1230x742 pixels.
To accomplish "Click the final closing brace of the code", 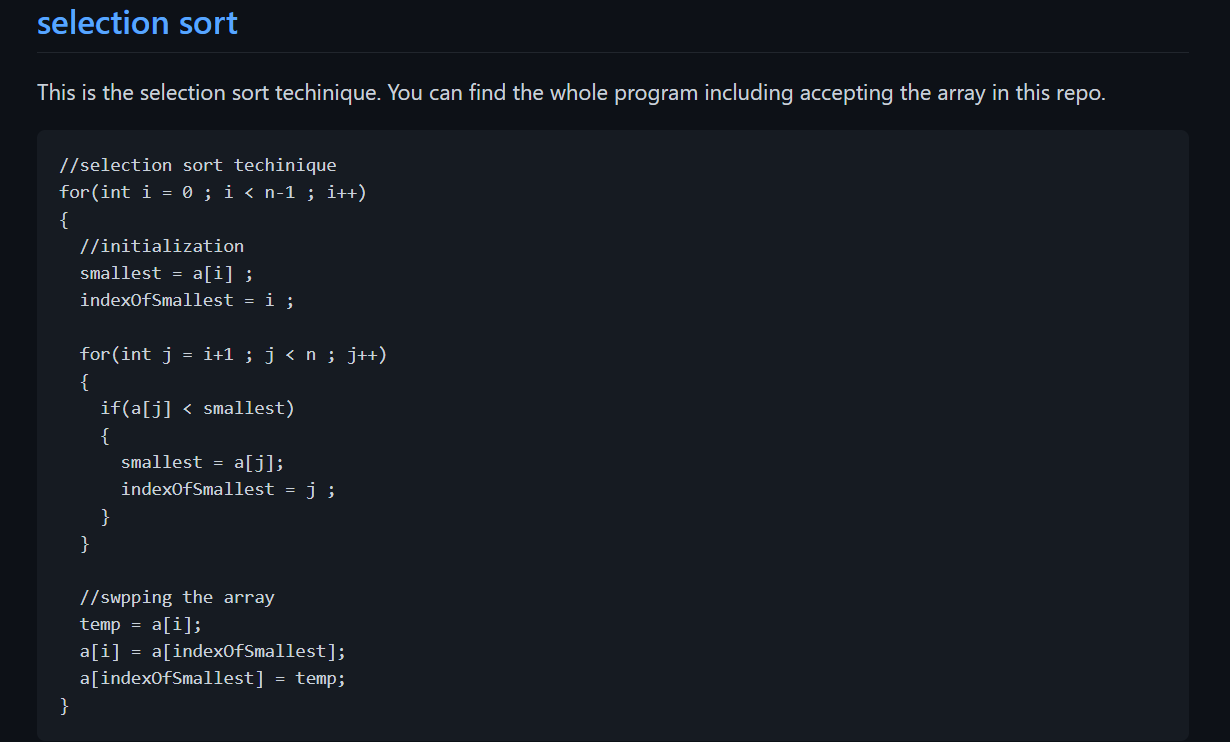I will pos(65,706).
